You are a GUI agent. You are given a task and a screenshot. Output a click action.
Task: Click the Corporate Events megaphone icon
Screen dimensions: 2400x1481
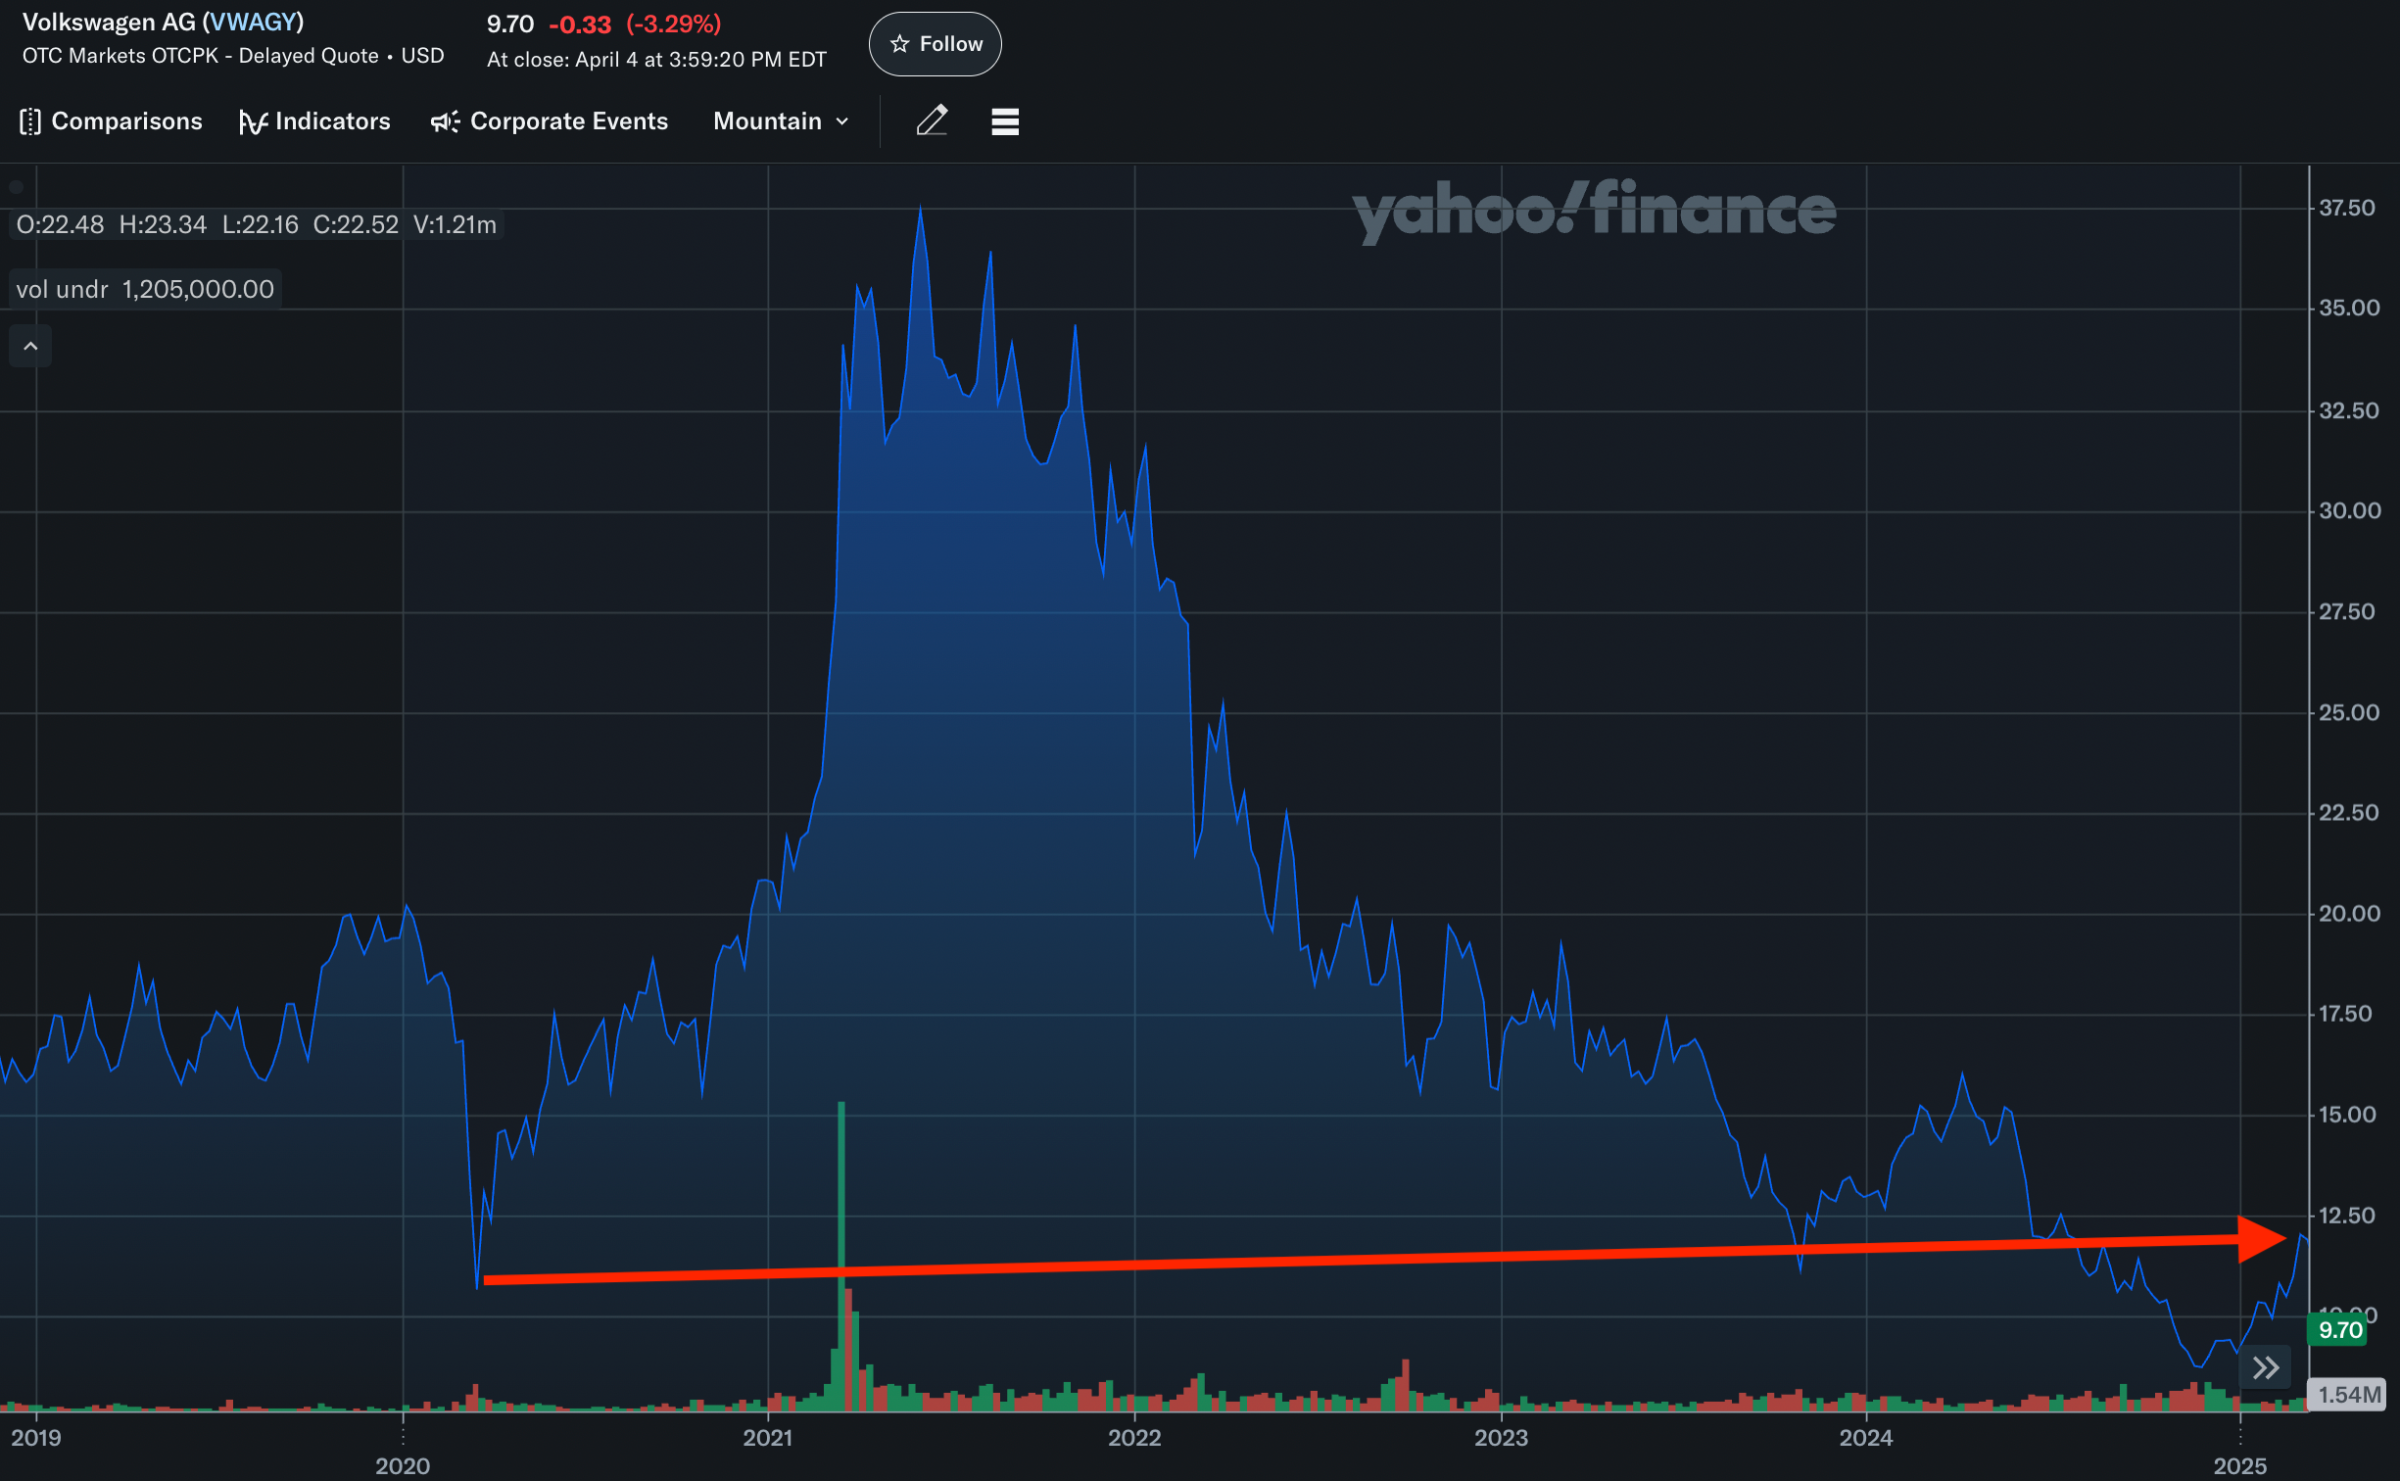pos(445,122)
